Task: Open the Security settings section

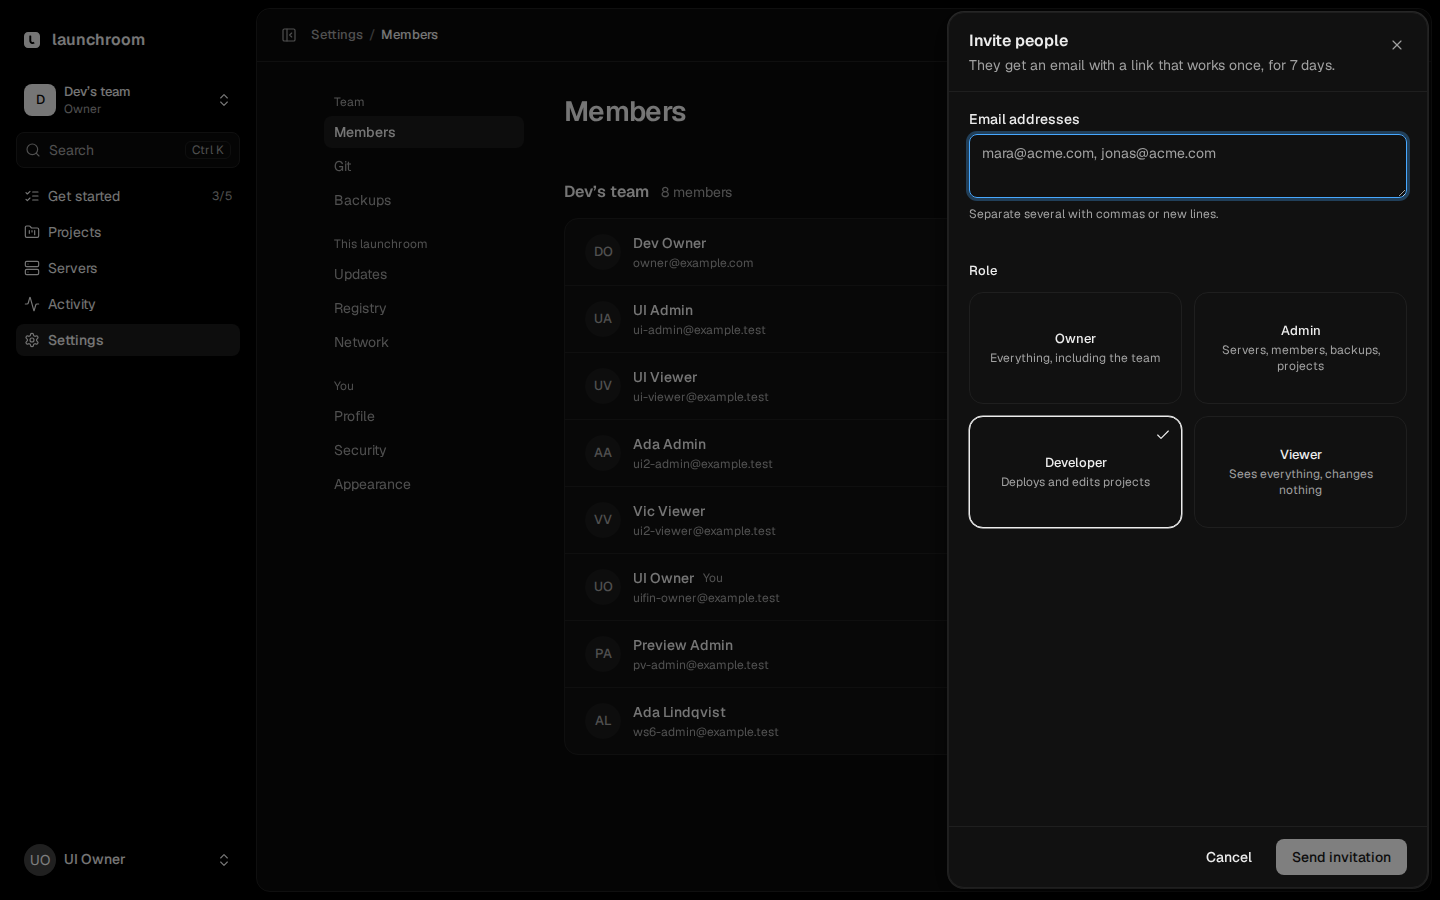Action: click(x=424, y=450)
